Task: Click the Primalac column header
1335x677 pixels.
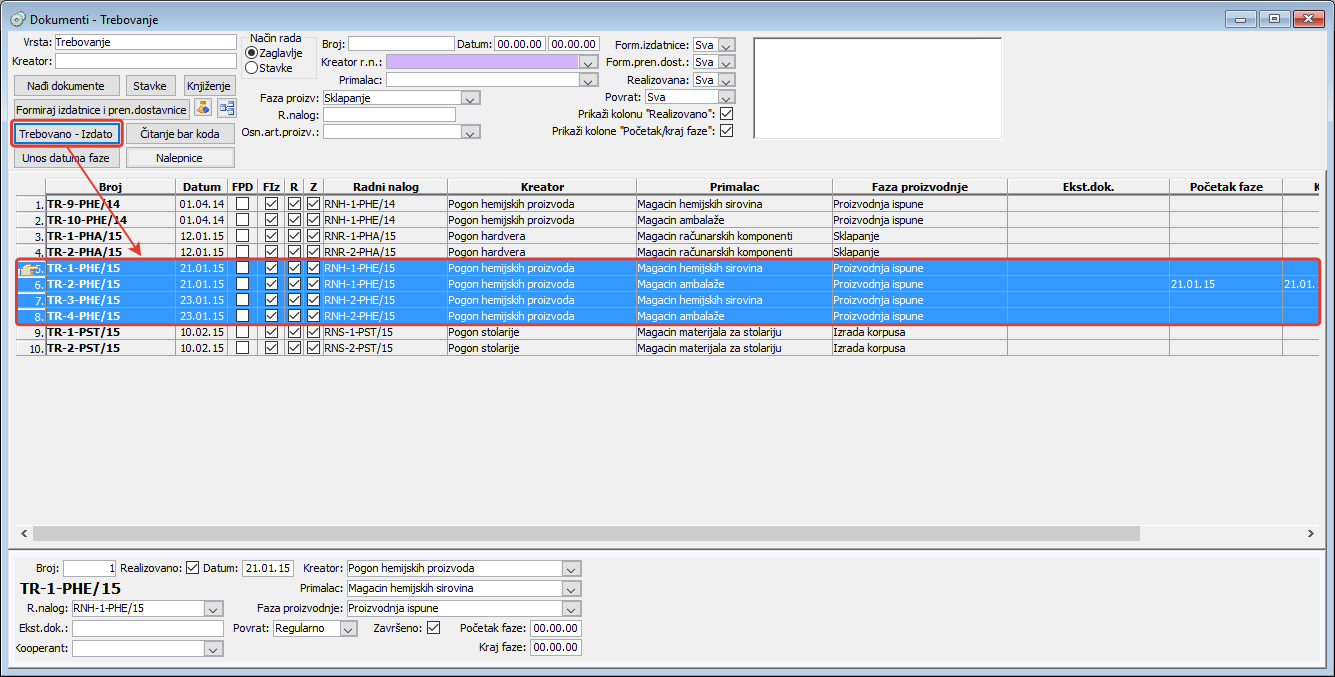Action: pyautogui.click(x=734, y=187)
